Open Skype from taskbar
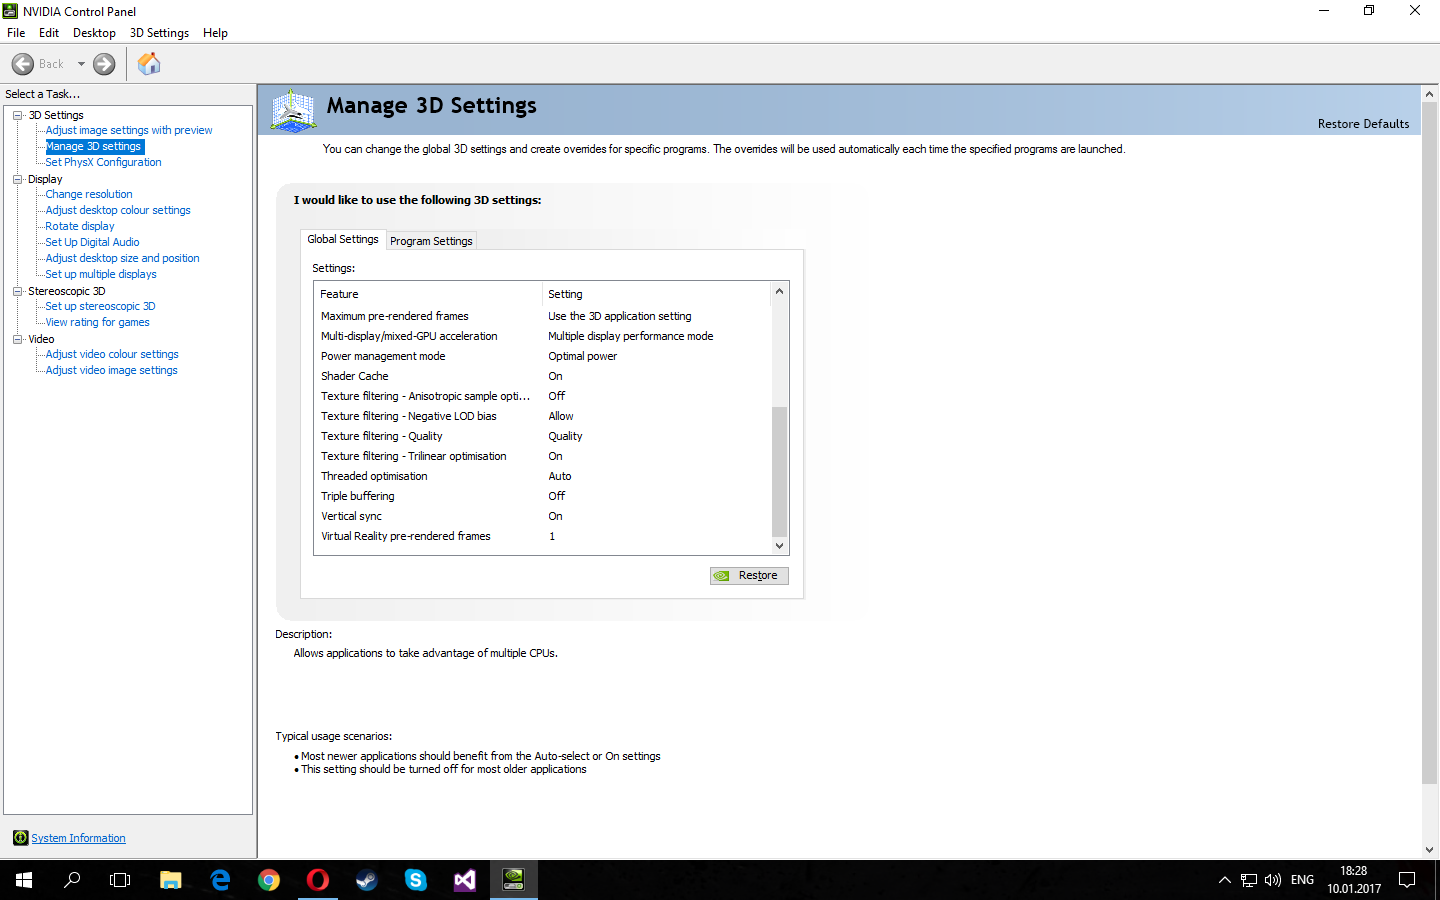This screenshot has height=900, width=1440. tap(416, 880)
